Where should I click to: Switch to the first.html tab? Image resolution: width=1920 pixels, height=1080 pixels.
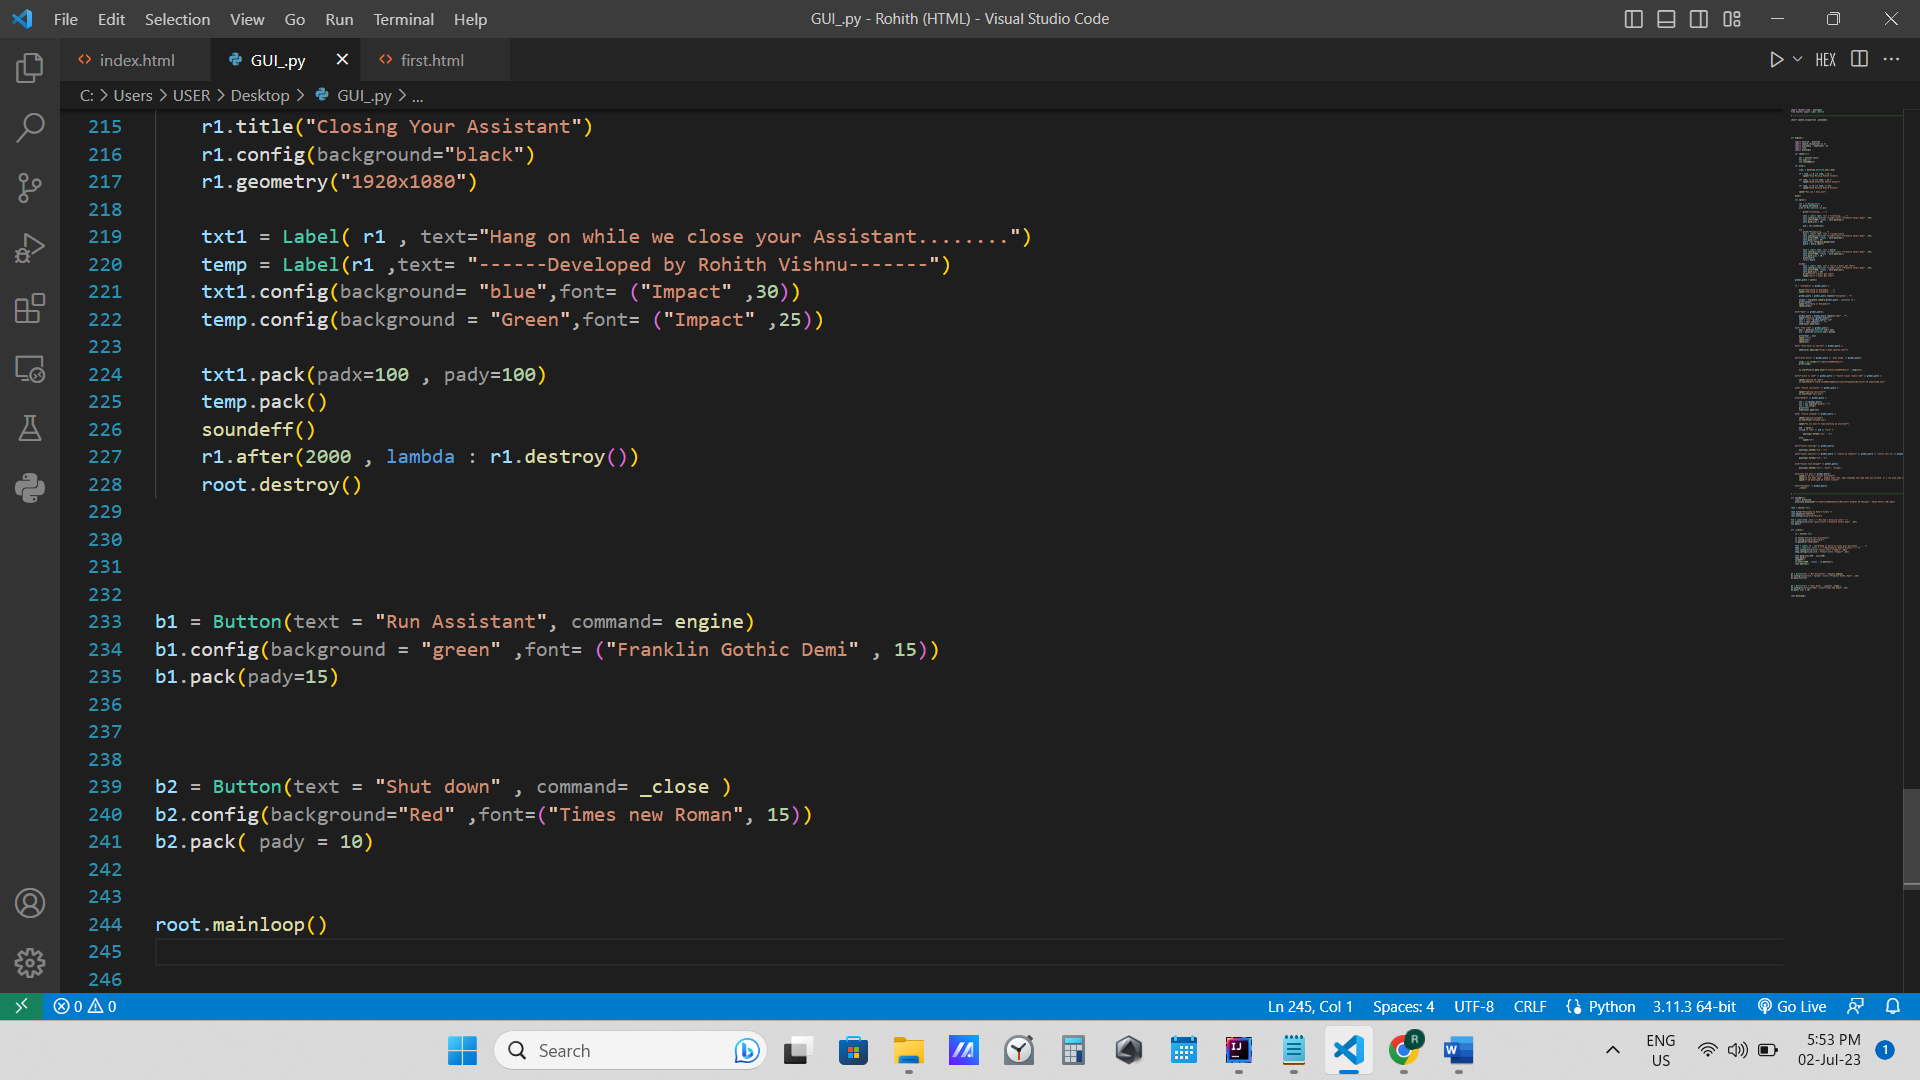(x=432, y=60)
